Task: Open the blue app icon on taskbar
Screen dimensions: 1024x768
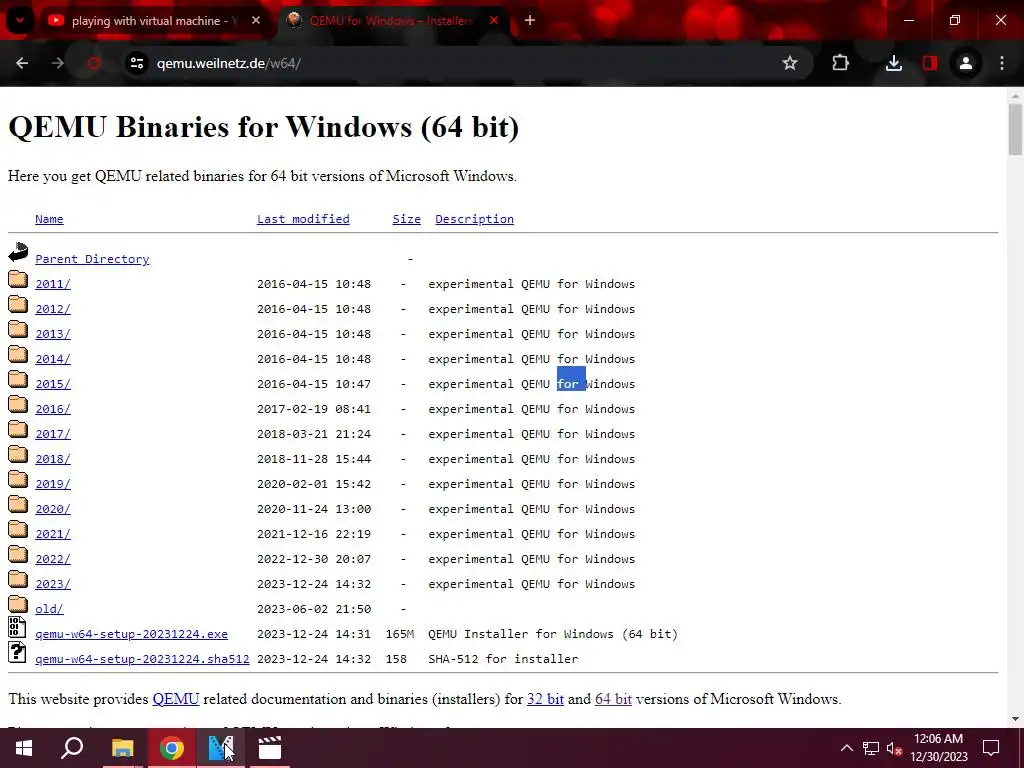Action: [x=221, y=748]
